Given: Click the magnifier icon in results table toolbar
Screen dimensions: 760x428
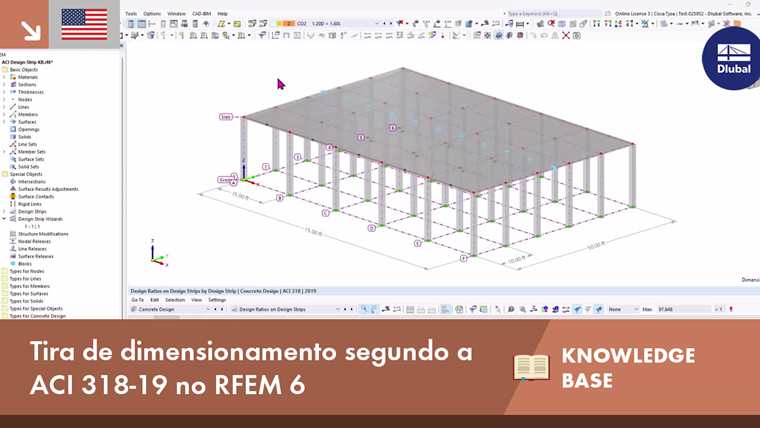Looking at the screenshot, I should click(x=511, y=309).
